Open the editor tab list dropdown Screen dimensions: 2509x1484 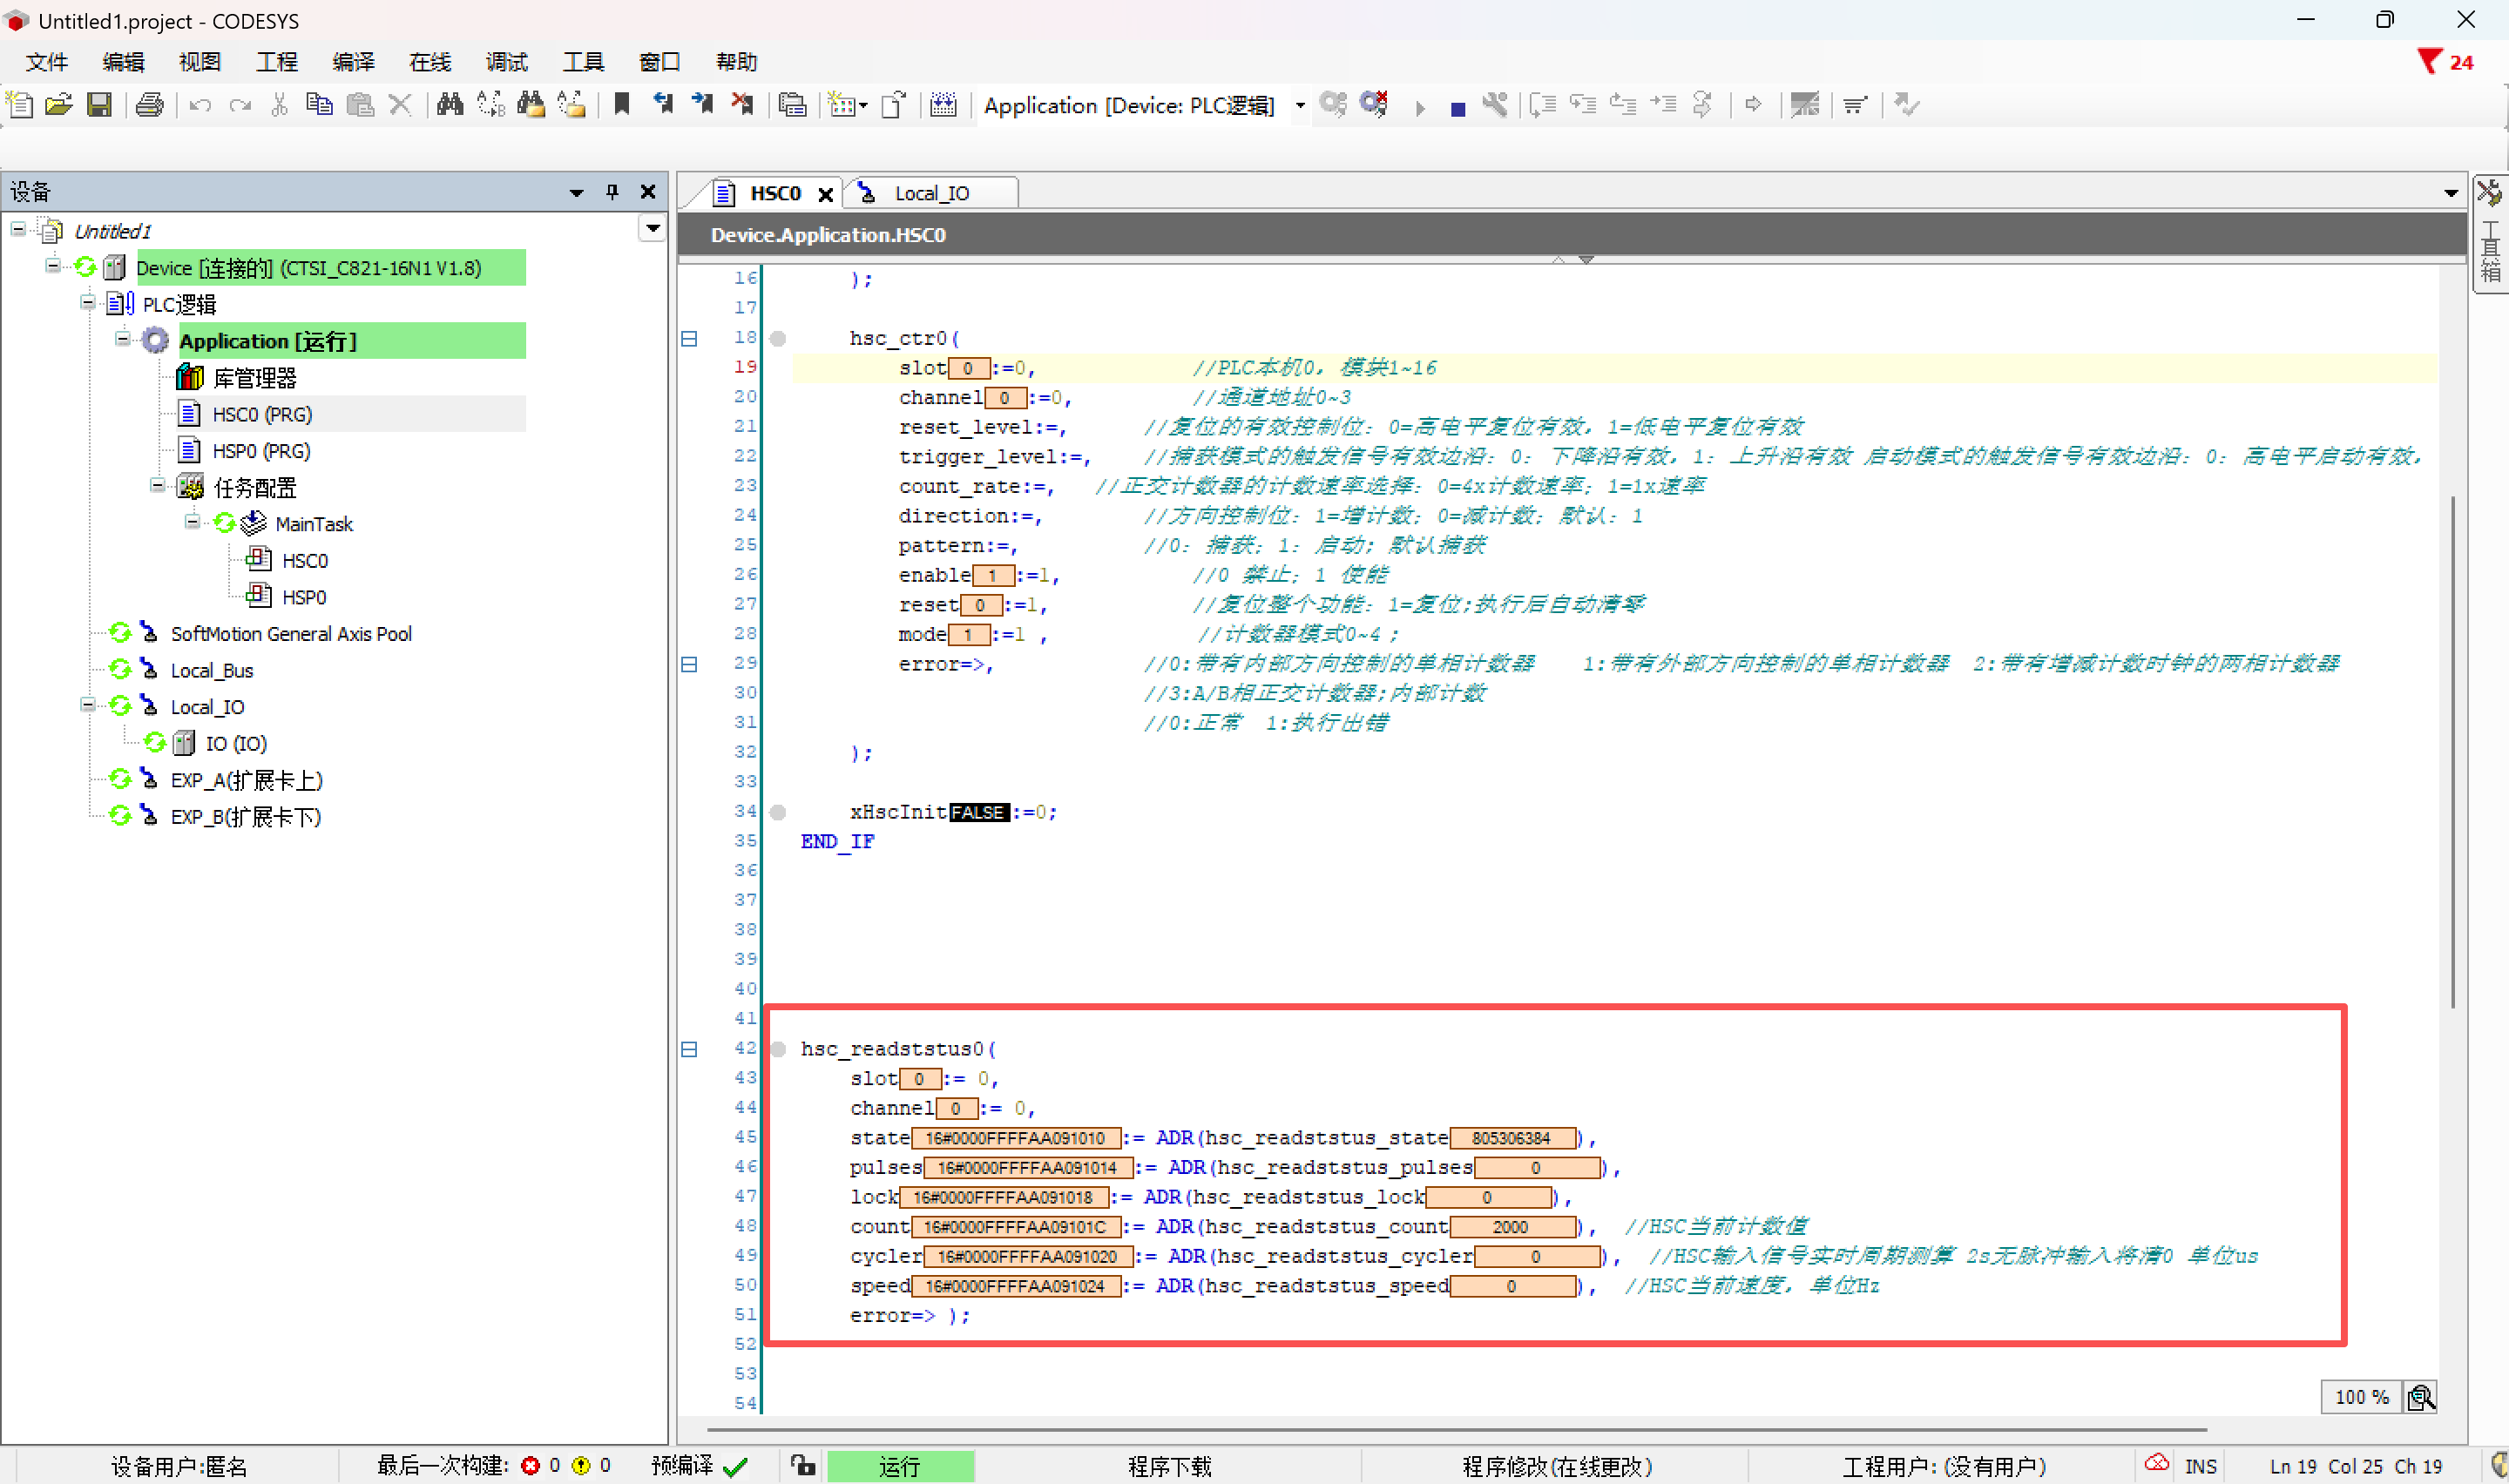coord(2450,192)
